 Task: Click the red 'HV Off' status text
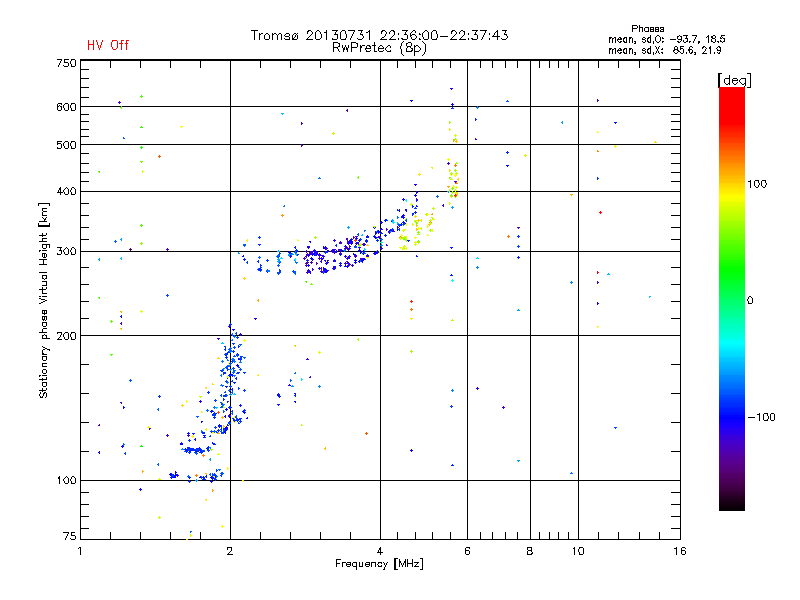tap(108, 45)
